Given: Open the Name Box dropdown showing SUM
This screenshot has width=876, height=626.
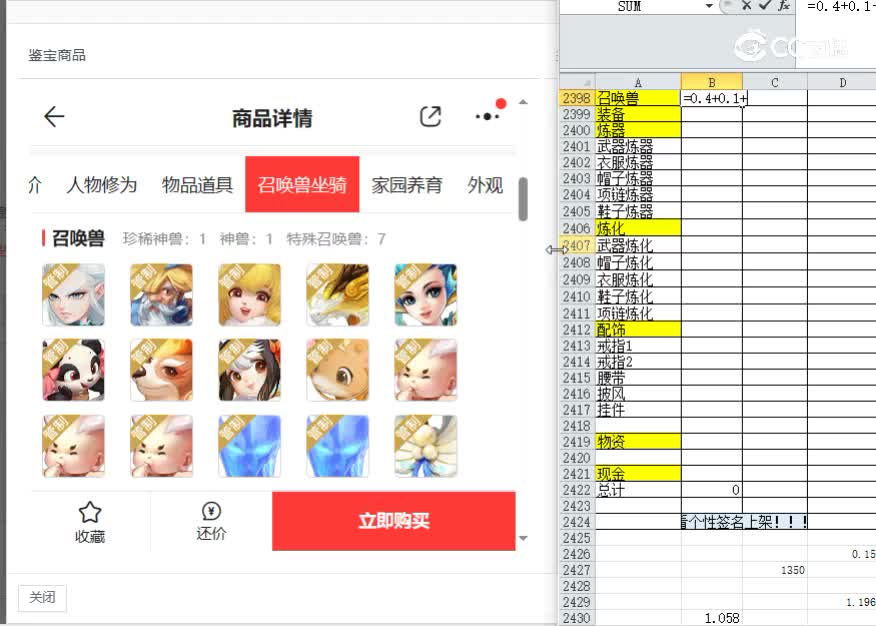Looking at the screenshot, I should 710,6.
